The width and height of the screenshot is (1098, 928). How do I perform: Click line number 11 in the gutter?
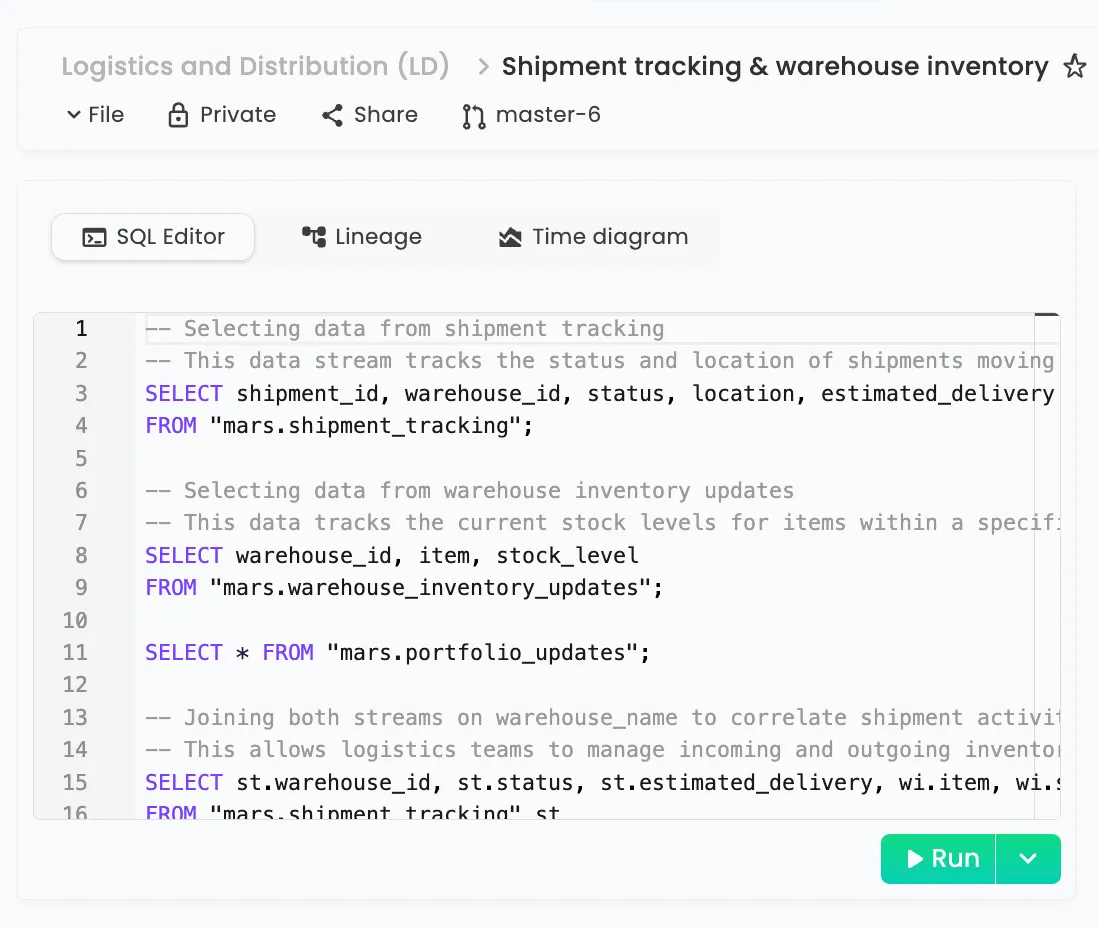(76, 652)
